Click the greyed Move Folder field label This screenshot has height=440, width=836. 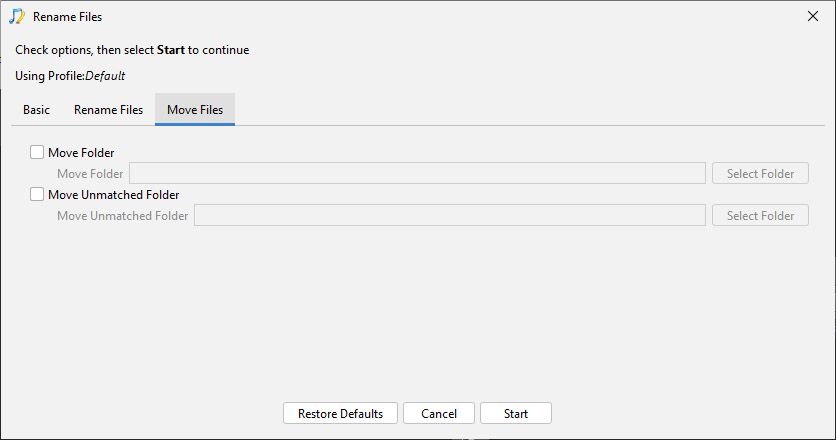pyautogui.click(x=90, y=174)
